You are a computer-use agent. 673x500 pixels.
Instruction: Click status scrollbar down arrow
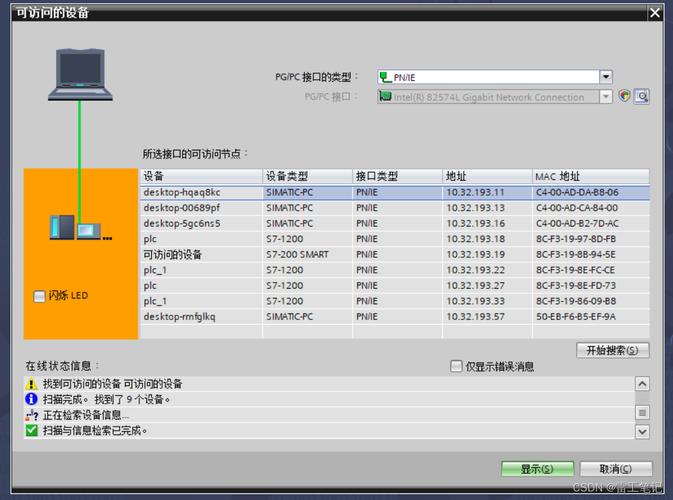(642, 431)
